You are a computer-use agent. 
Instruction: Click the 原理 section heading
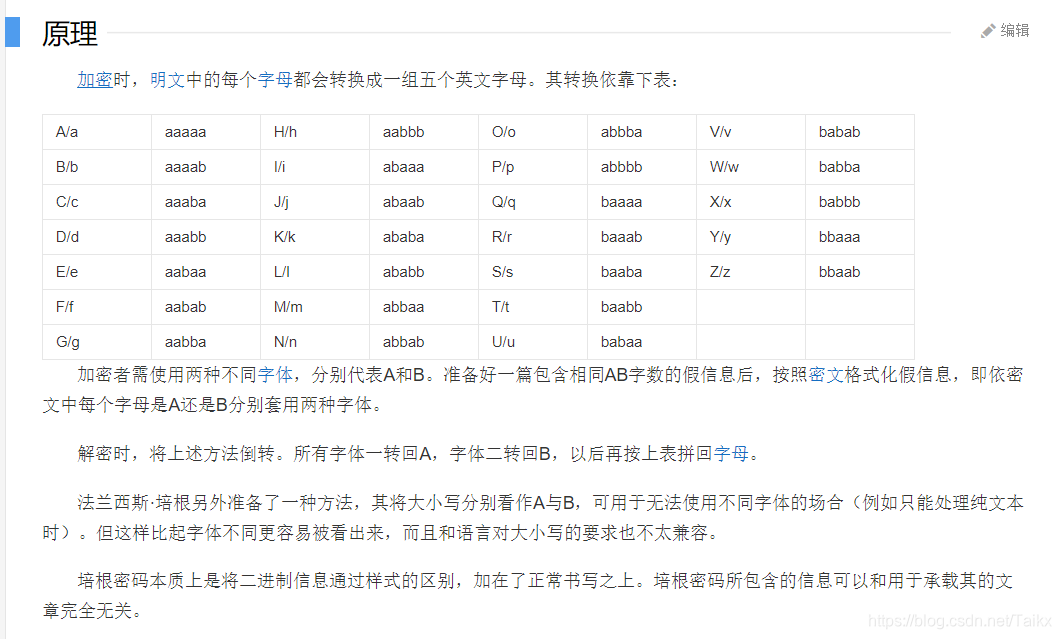70,33
